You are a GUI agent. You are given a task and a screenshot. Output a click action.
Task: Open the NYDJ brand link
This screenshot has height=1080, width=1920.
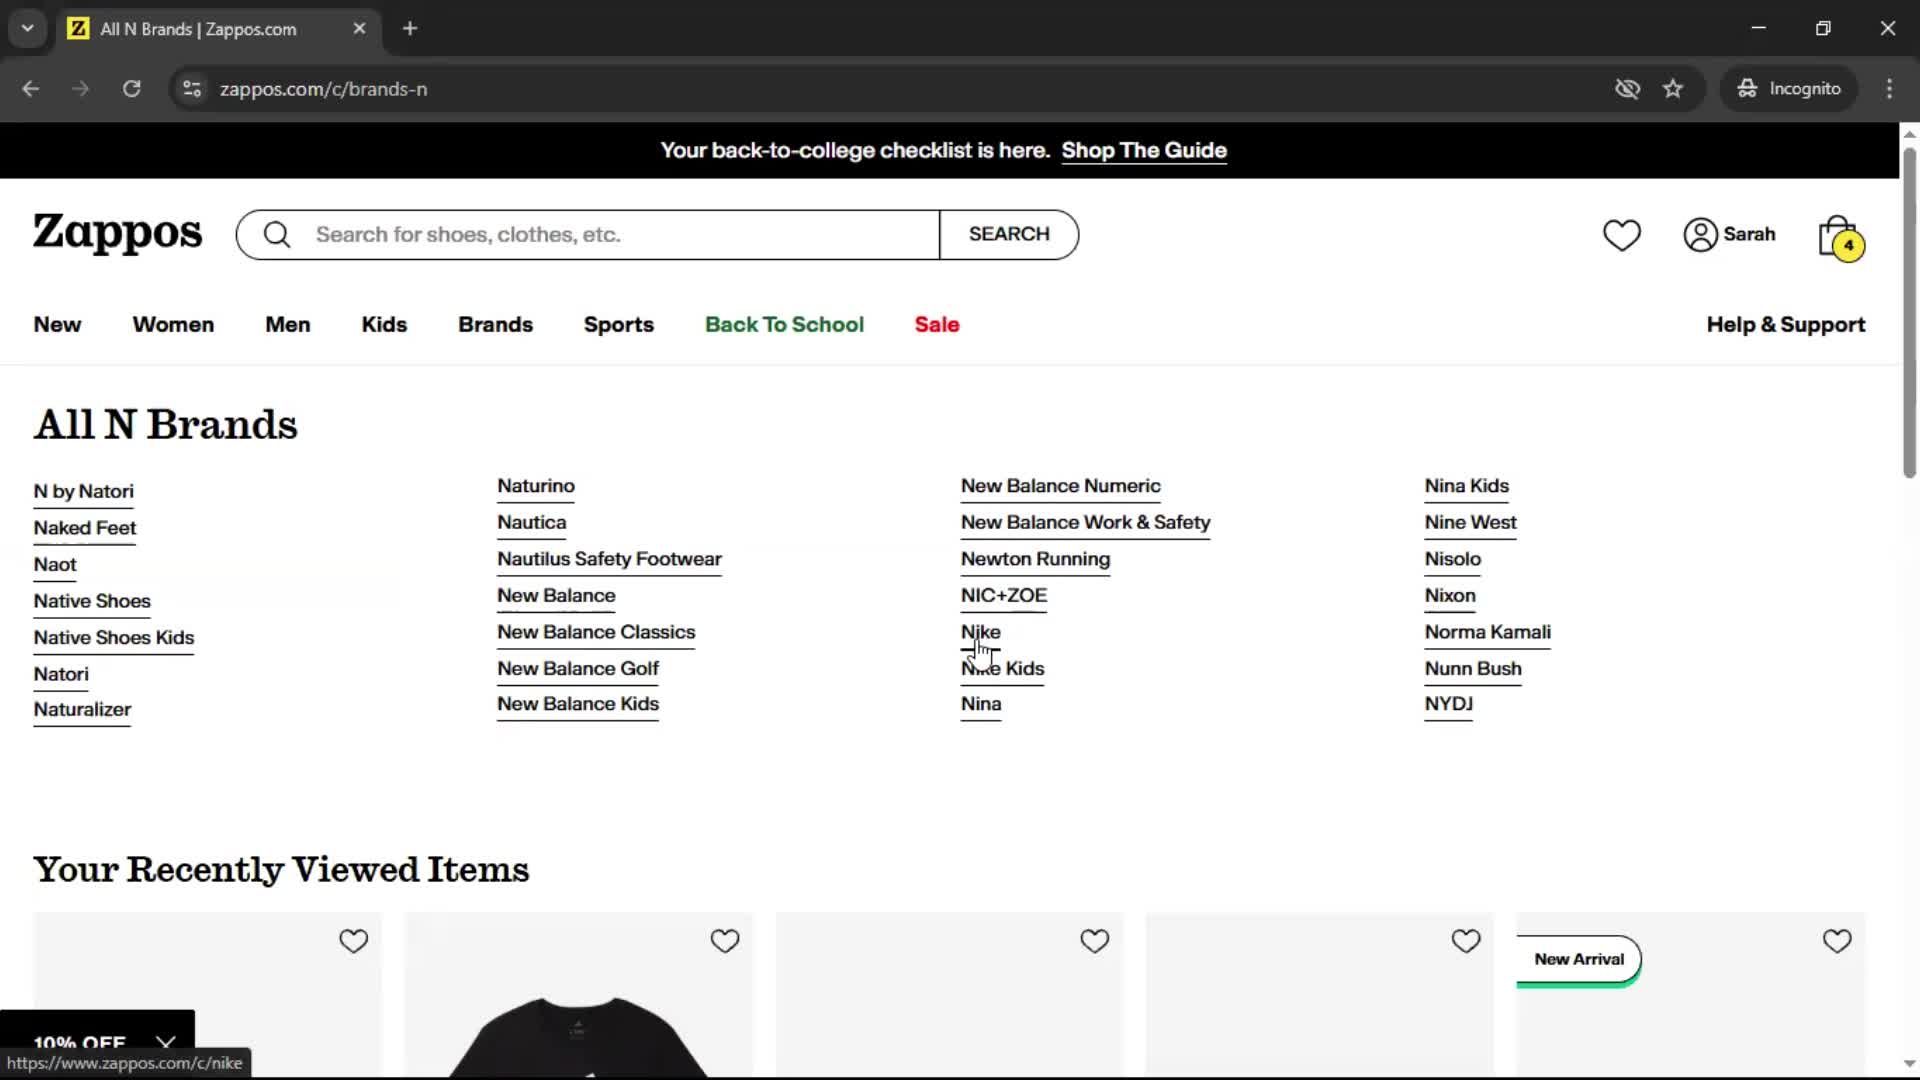pyautogui.click(x=1448, y=704)
